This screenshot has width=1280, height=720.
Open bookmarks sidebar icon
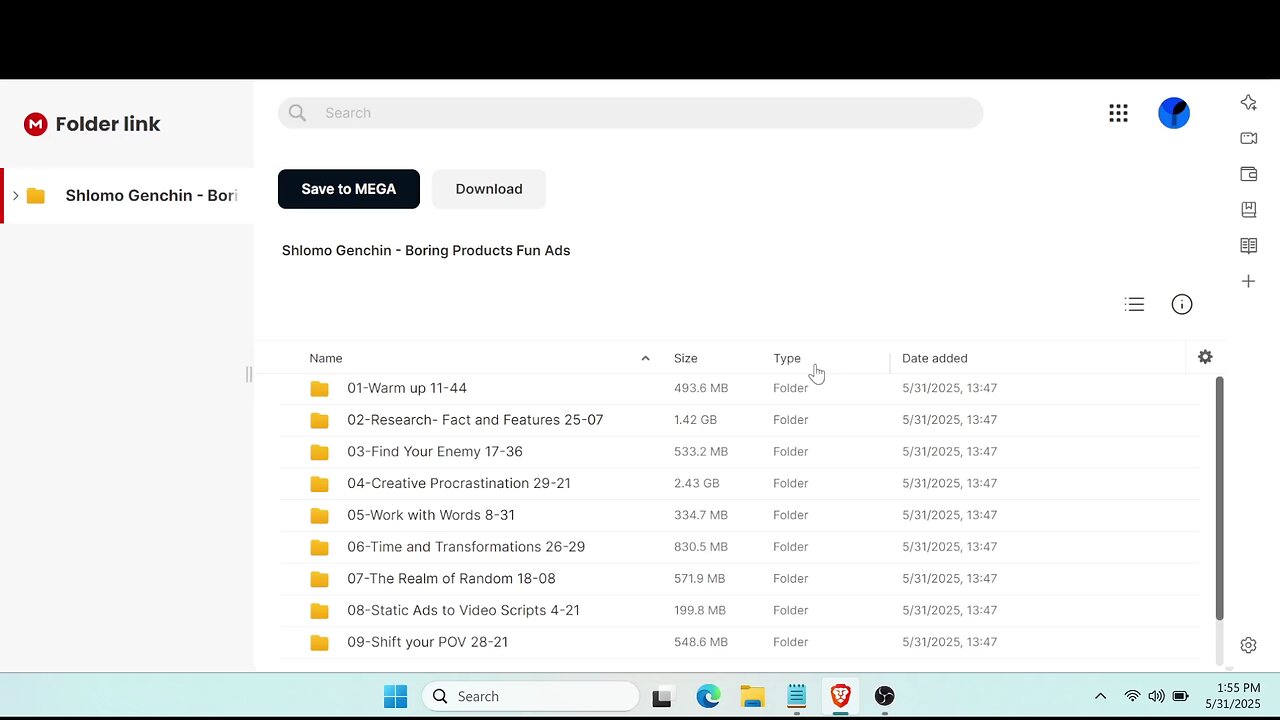(x=1248, y=210)
